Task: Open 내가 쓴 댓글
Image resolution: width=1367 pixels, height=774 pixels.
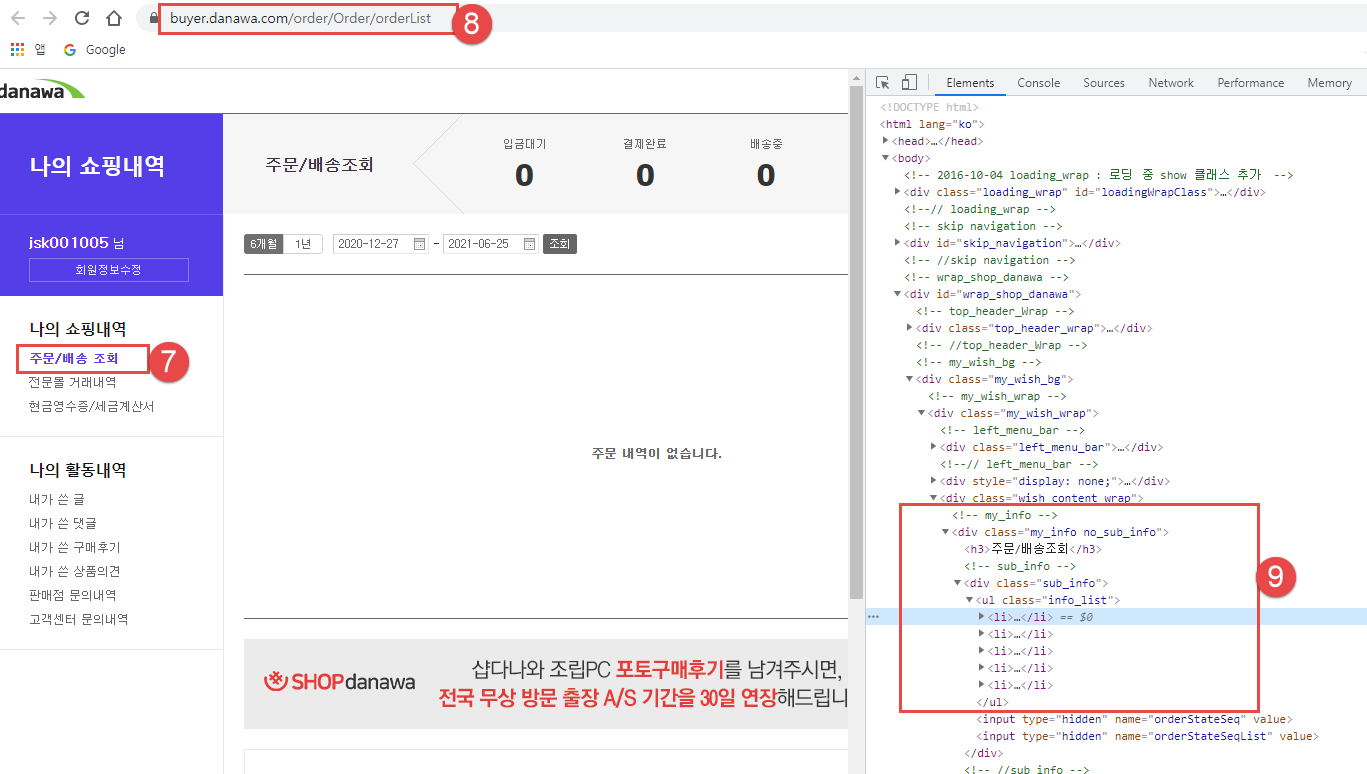Action: click(x=63, y=523)
